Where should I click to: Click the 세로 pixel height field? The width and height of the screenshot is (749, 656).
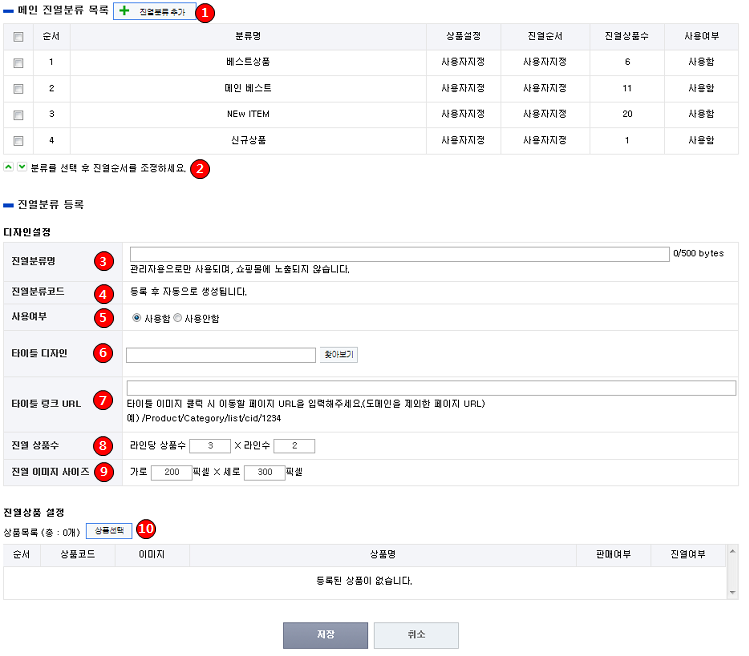click(264, 472)
